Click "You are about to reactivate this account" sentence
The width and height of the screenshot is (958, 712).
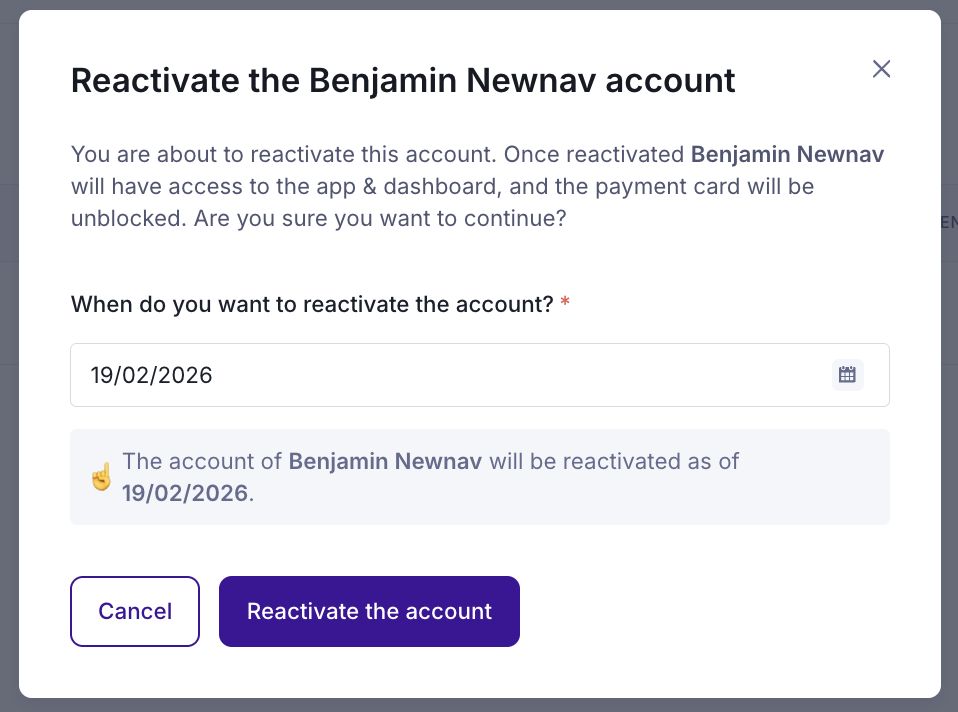tap(284, 156)
